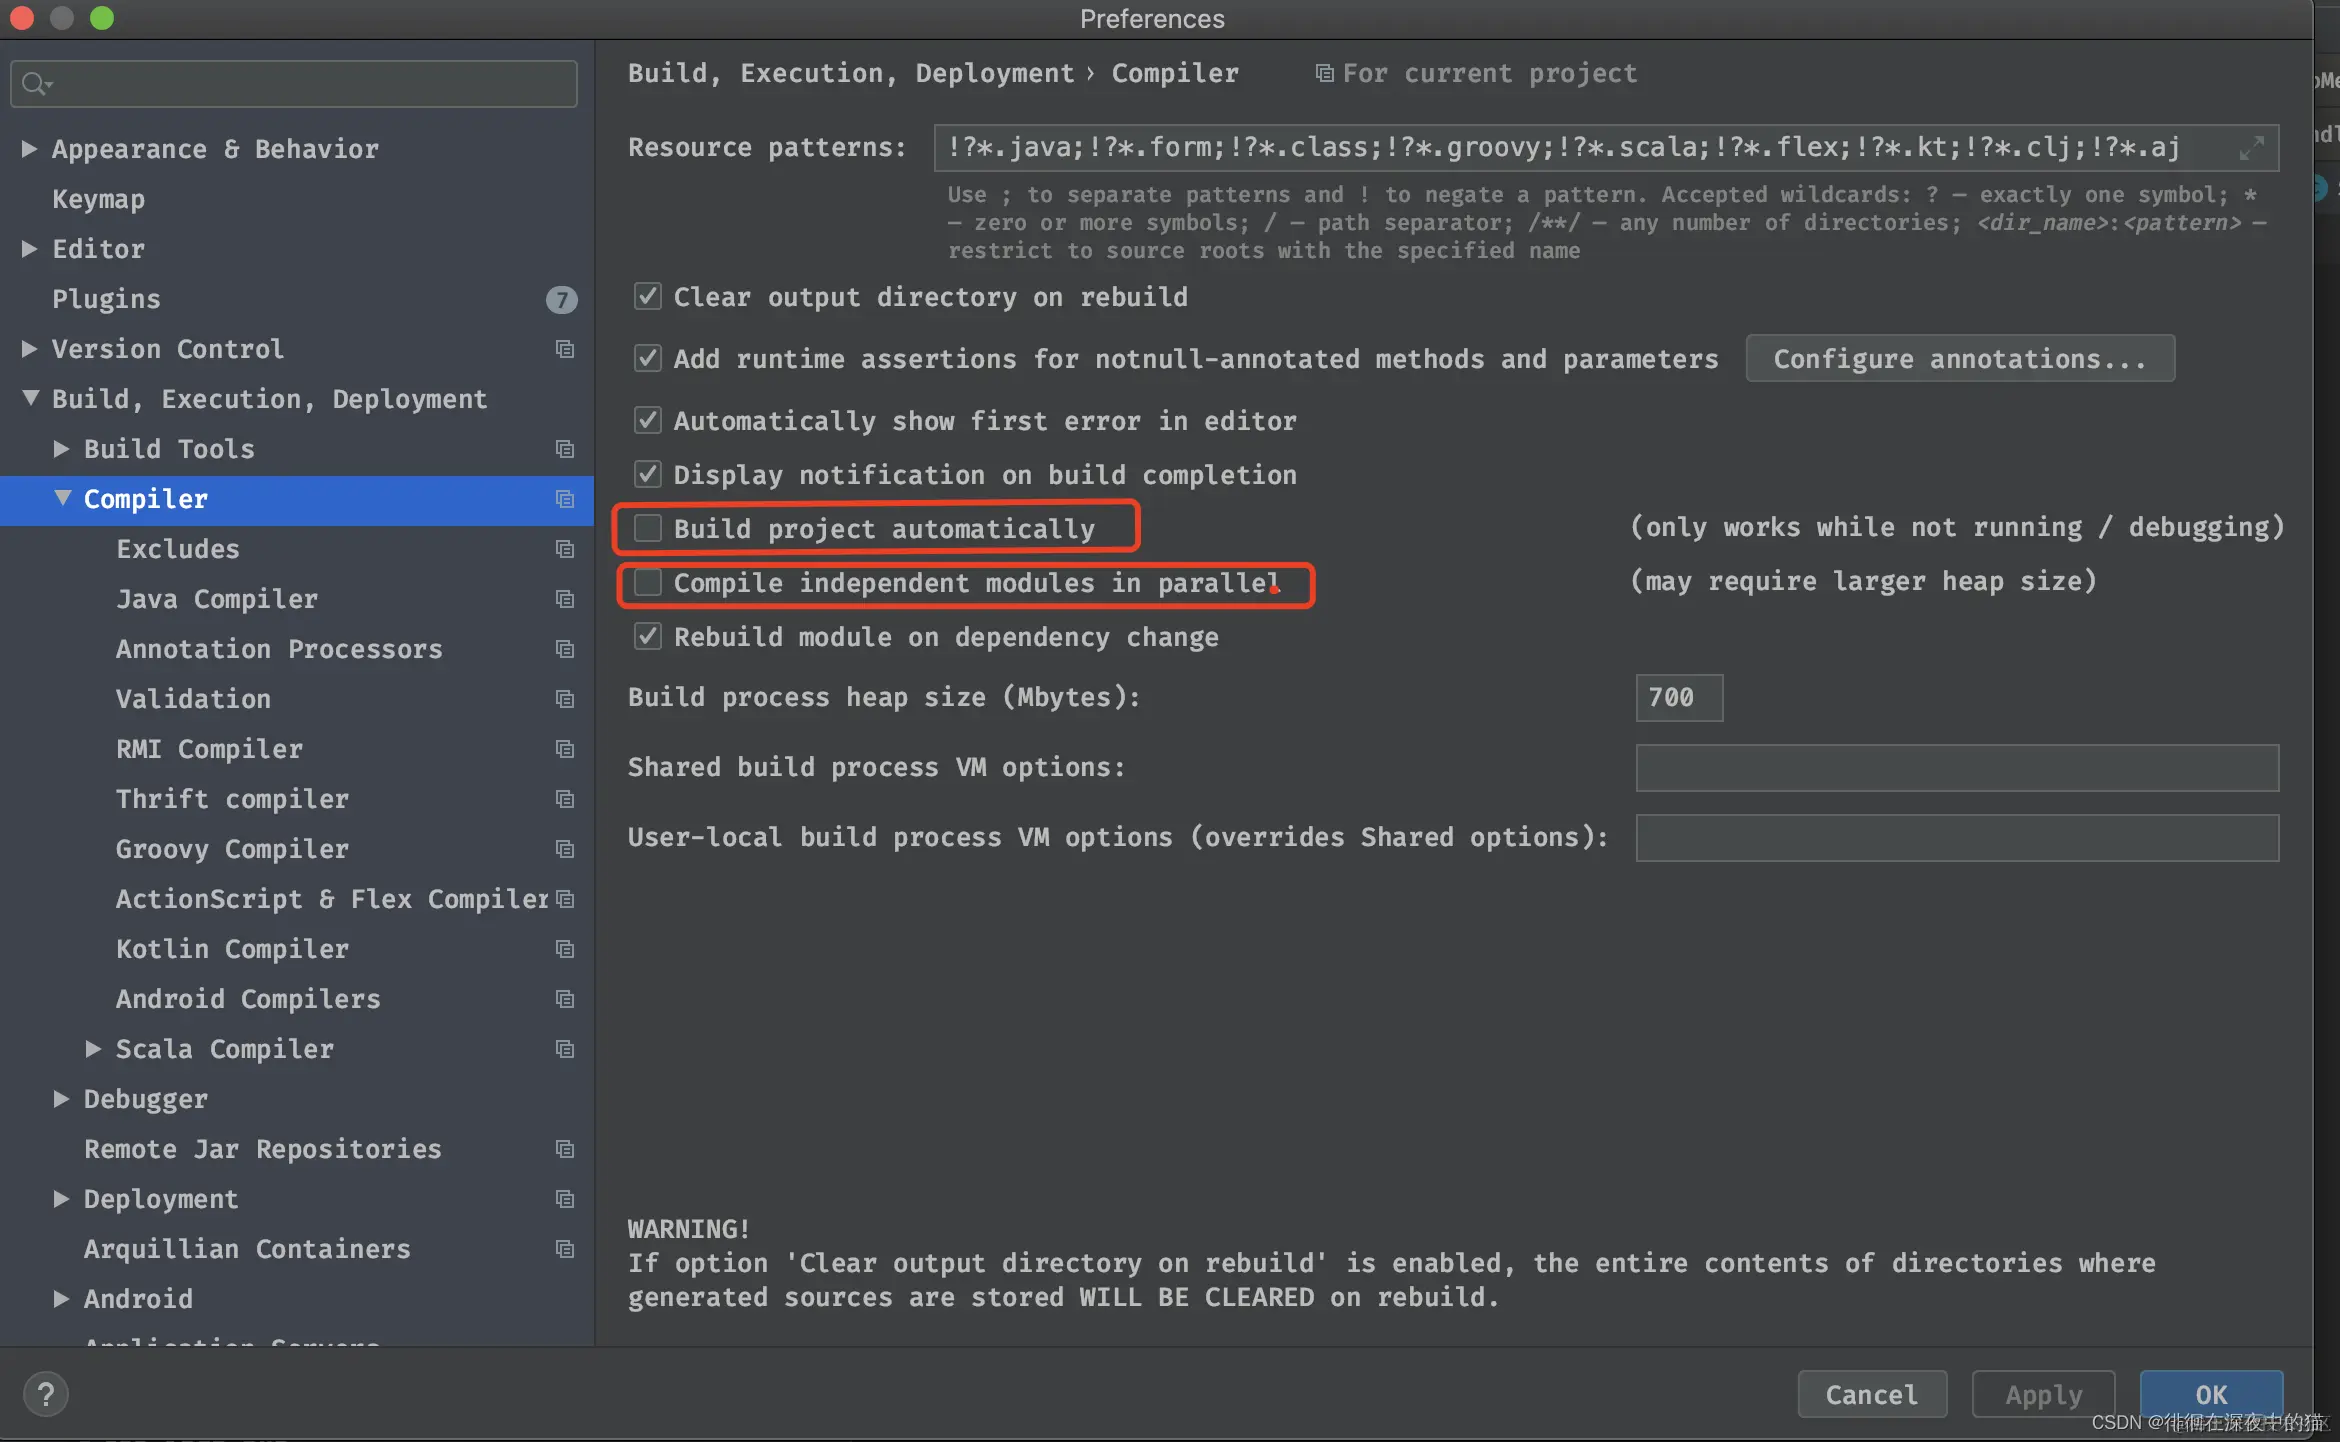
Task: Click project-level icon beside Java Compiler
Action: click(x=565, y=599)
